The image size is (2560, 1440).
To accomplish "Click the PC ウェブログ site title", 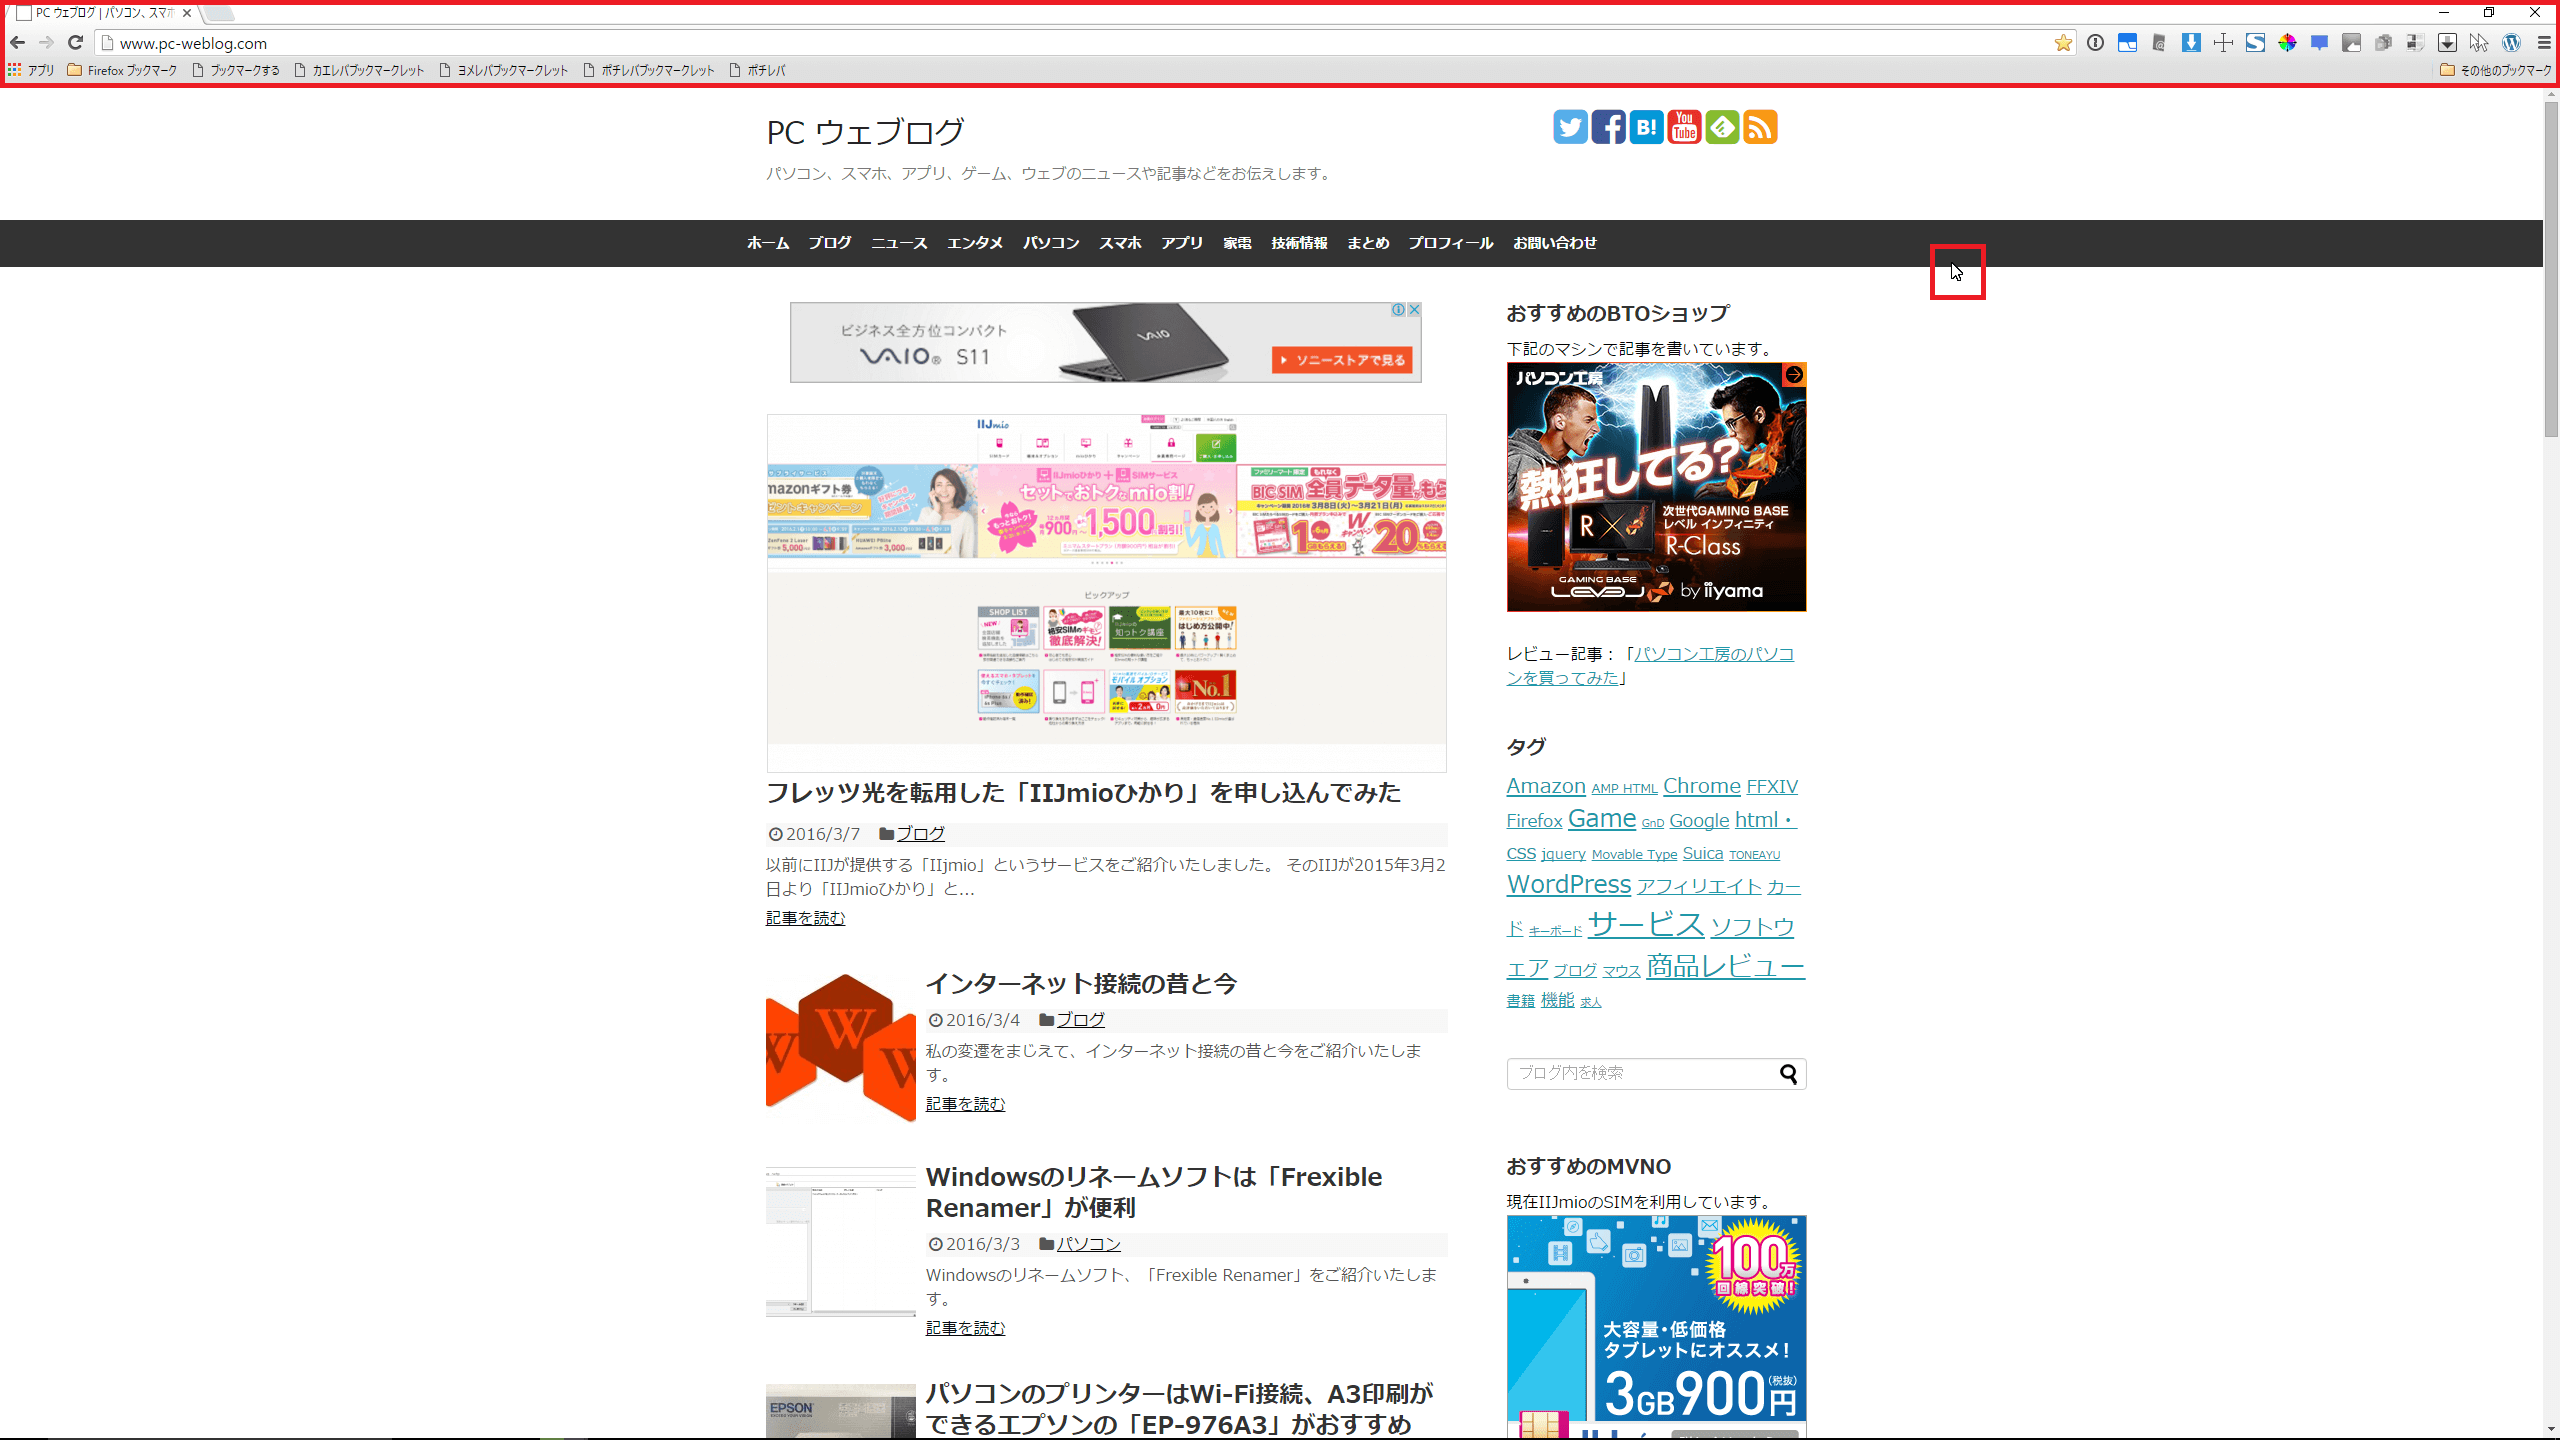I will 865,132.
